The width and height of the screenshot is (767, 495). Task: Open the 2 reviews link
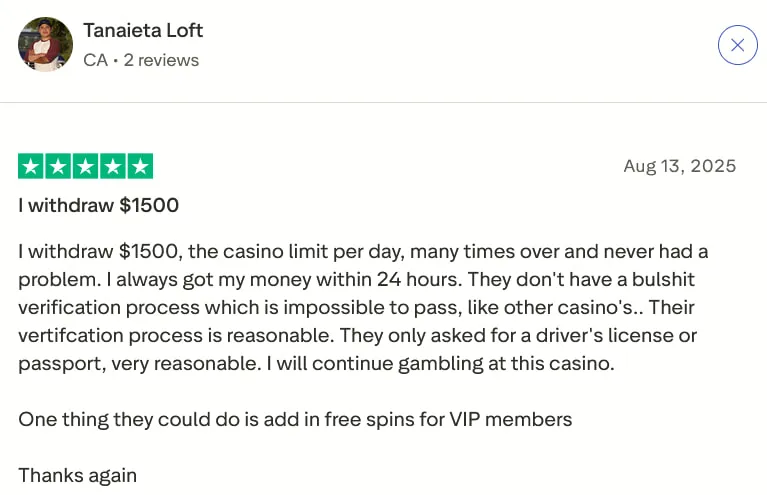click(161, 60)
